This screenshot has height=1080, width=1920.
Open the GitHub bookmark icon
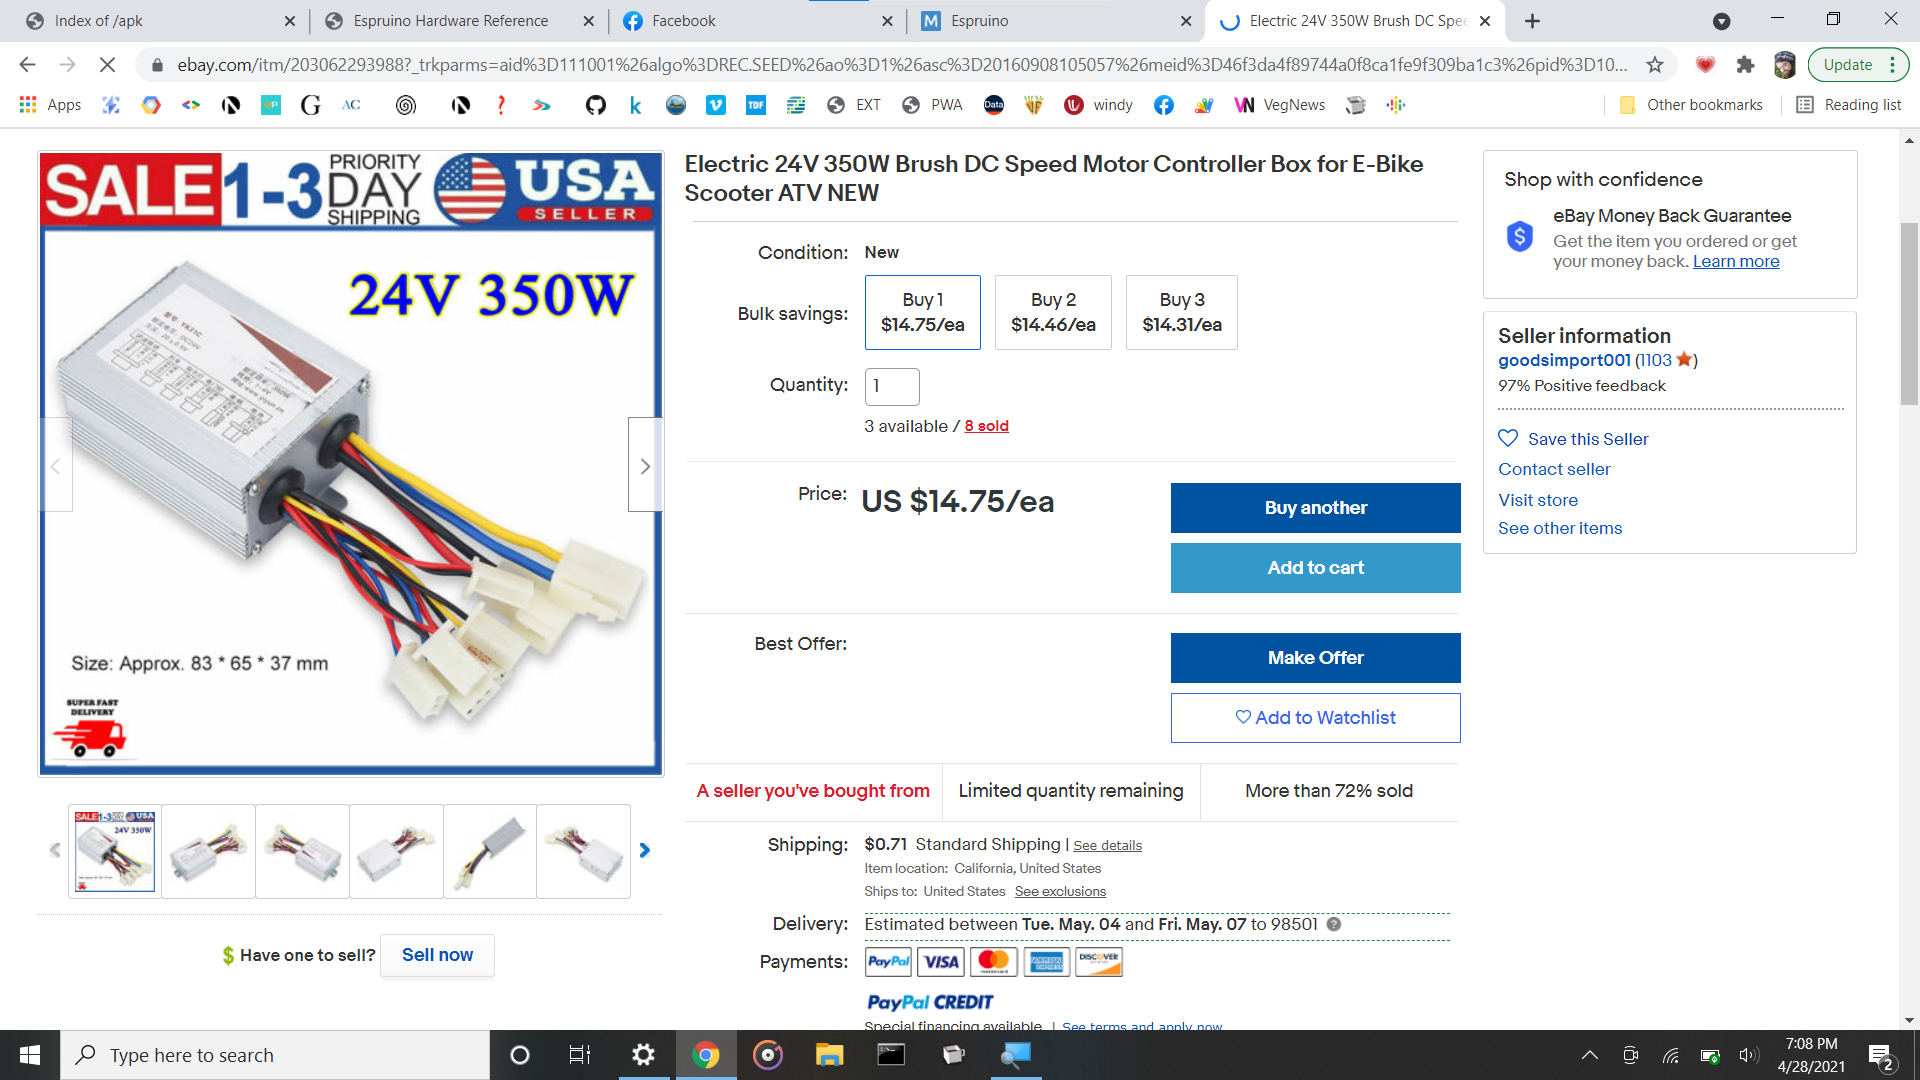pyautogui.click(x=596, y=105)
